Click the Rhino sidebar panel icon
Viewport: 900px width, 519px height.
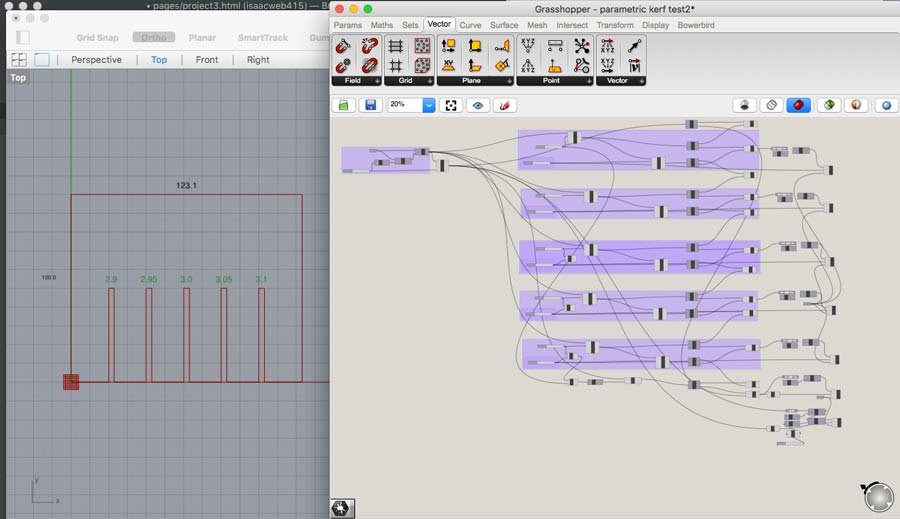[x=22, y=37]
